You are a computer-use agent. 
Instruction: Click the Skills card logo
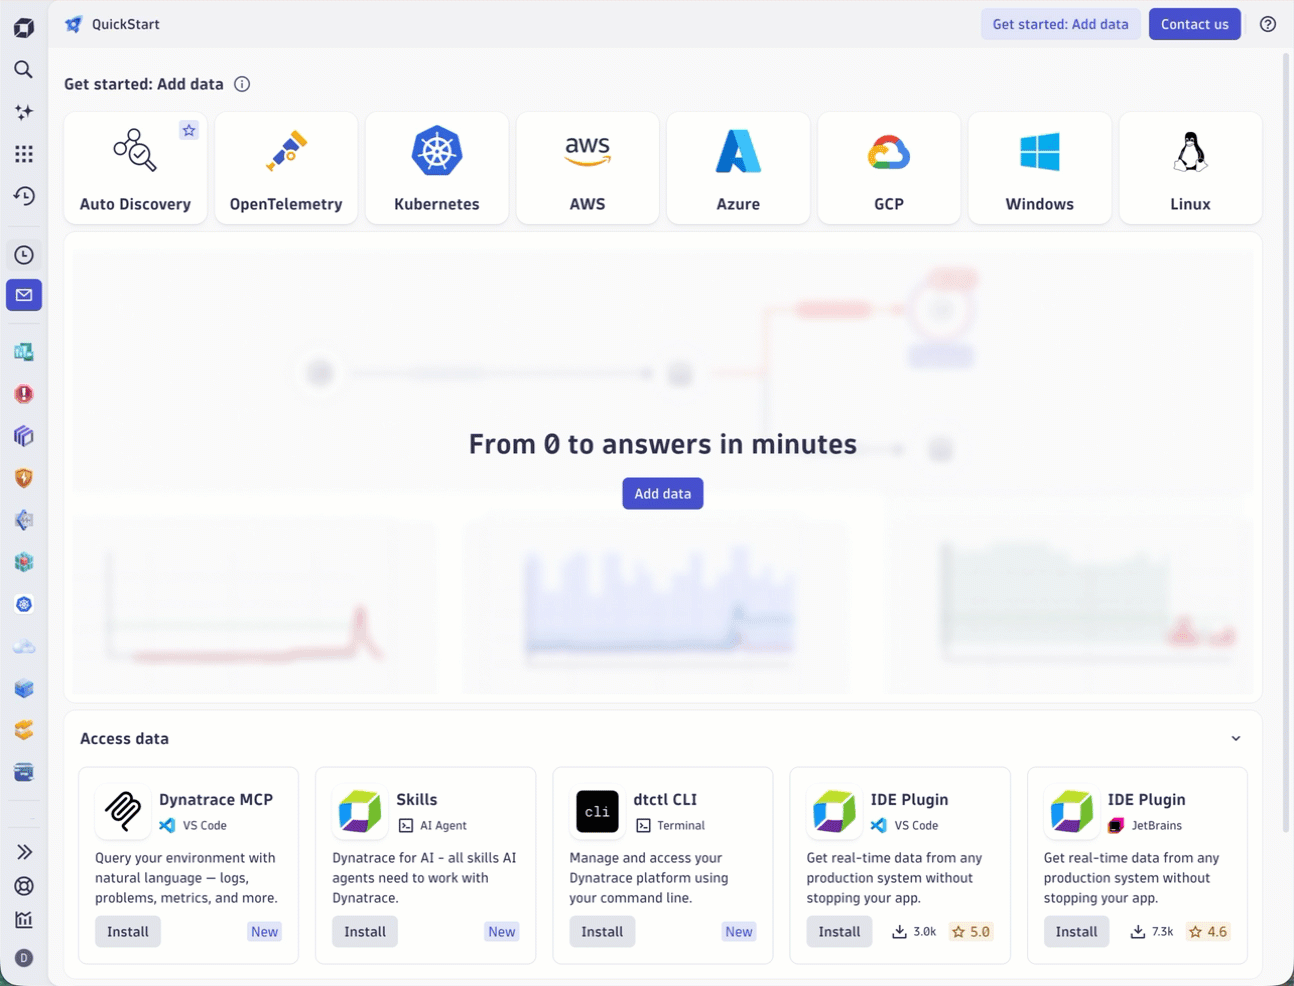[360, 811]
